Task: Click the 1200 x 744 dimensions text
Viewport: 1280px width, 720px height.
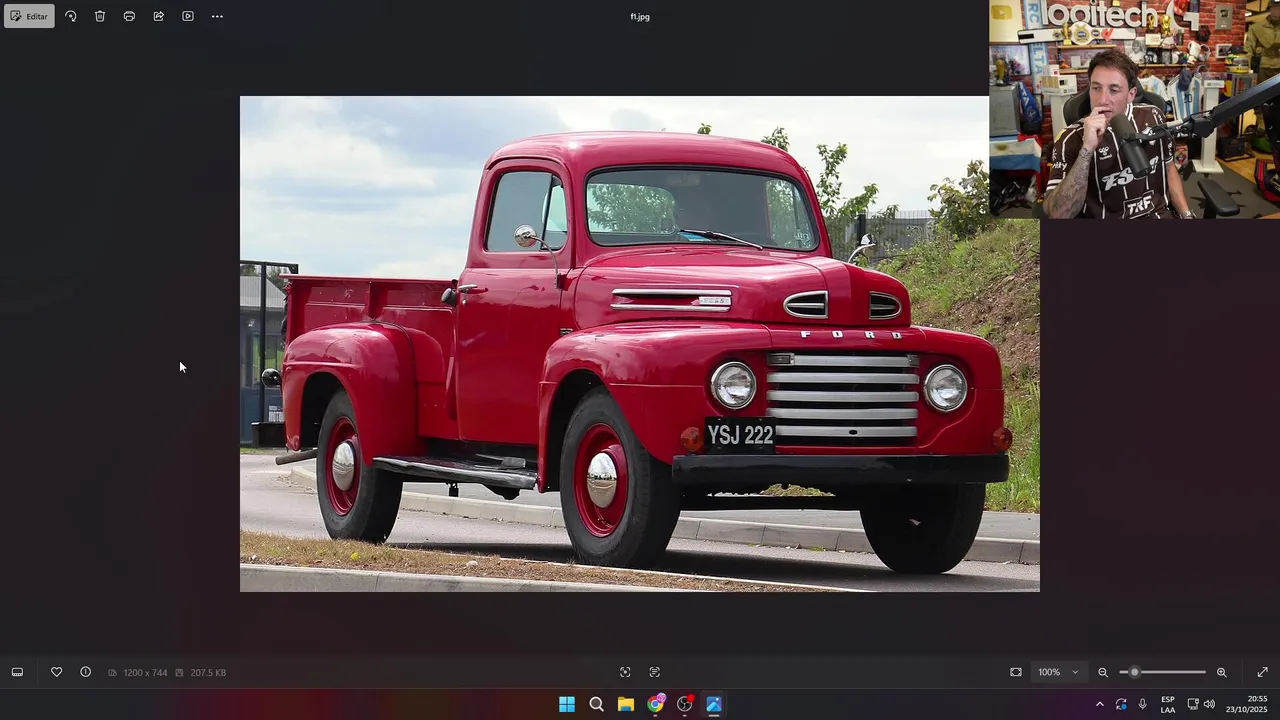Action: [x=145, y=673]
